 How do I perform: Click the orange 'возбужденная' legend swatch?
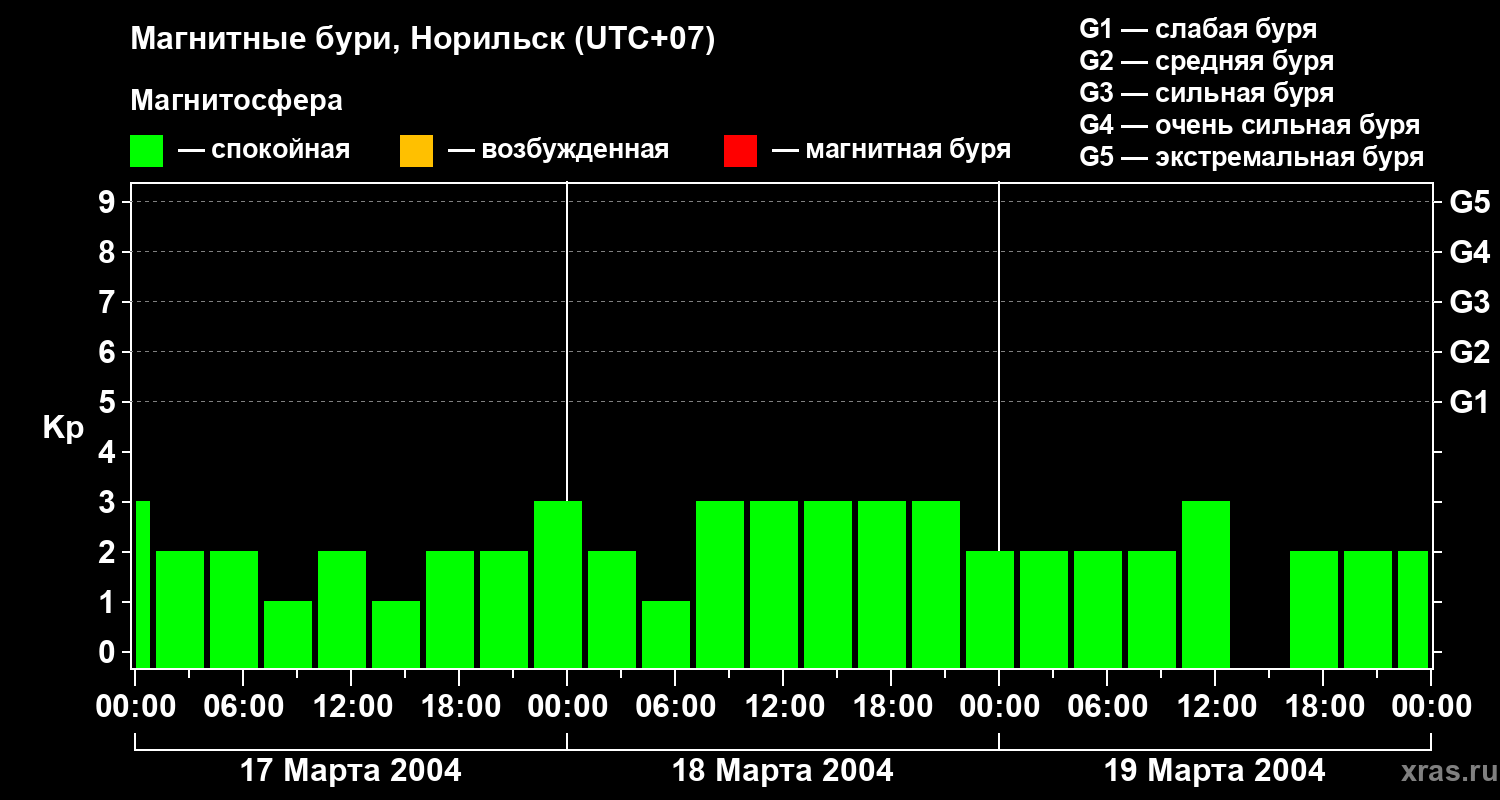pos(416,151)
